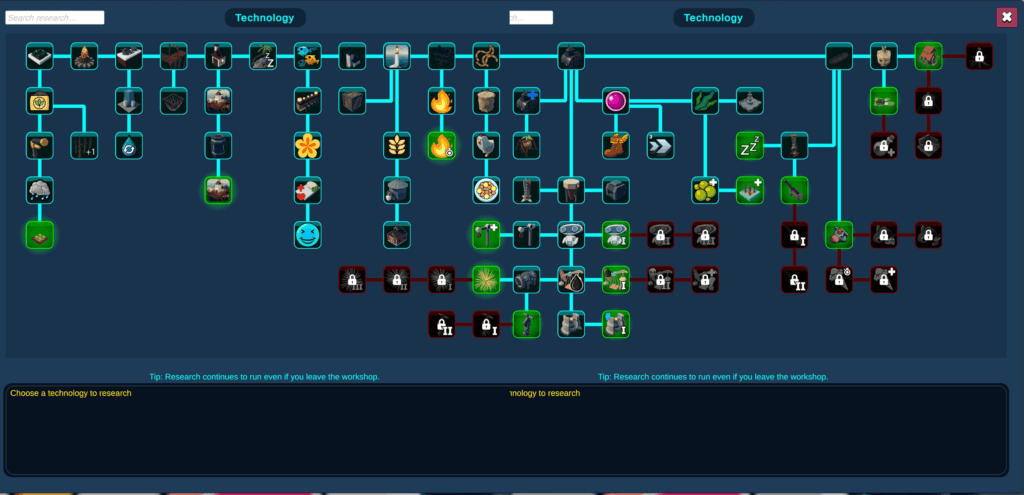Choose the rain cloud technology node

pyautogui.click(x=40, y=190)
